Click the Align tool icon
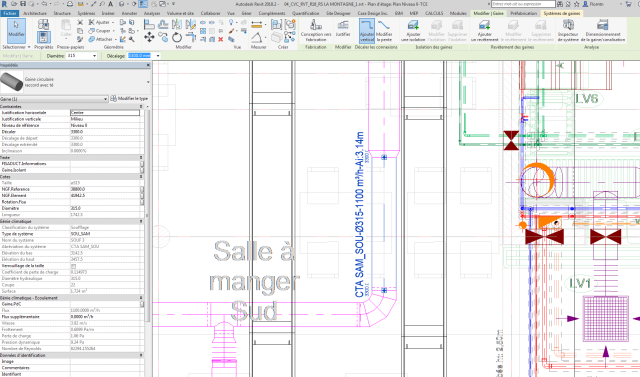This screenshot has height=377, width=640. pos(149,24)
